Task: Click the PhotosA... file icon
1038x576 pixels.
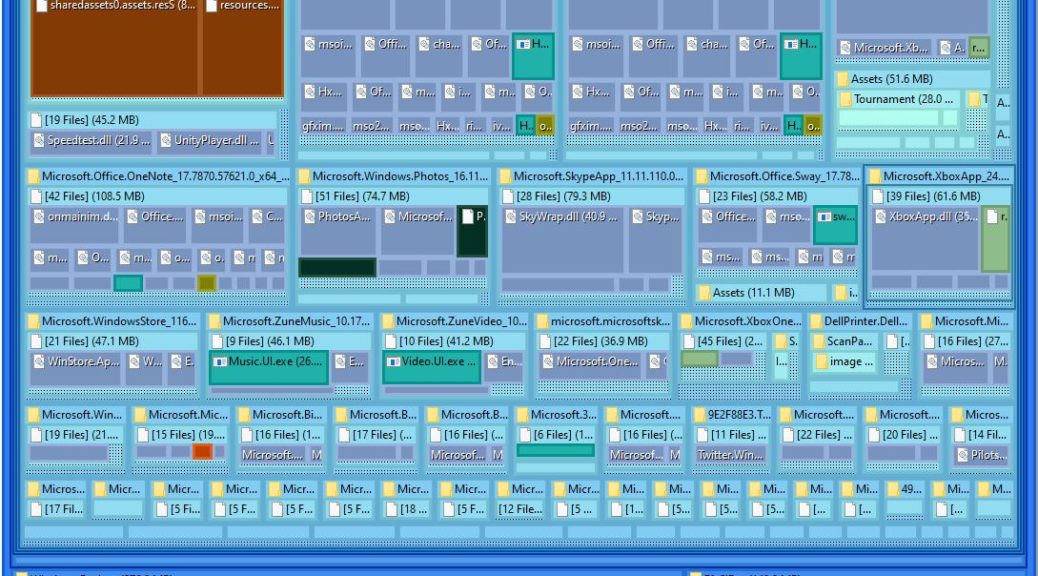Action: tap(310, 216)
